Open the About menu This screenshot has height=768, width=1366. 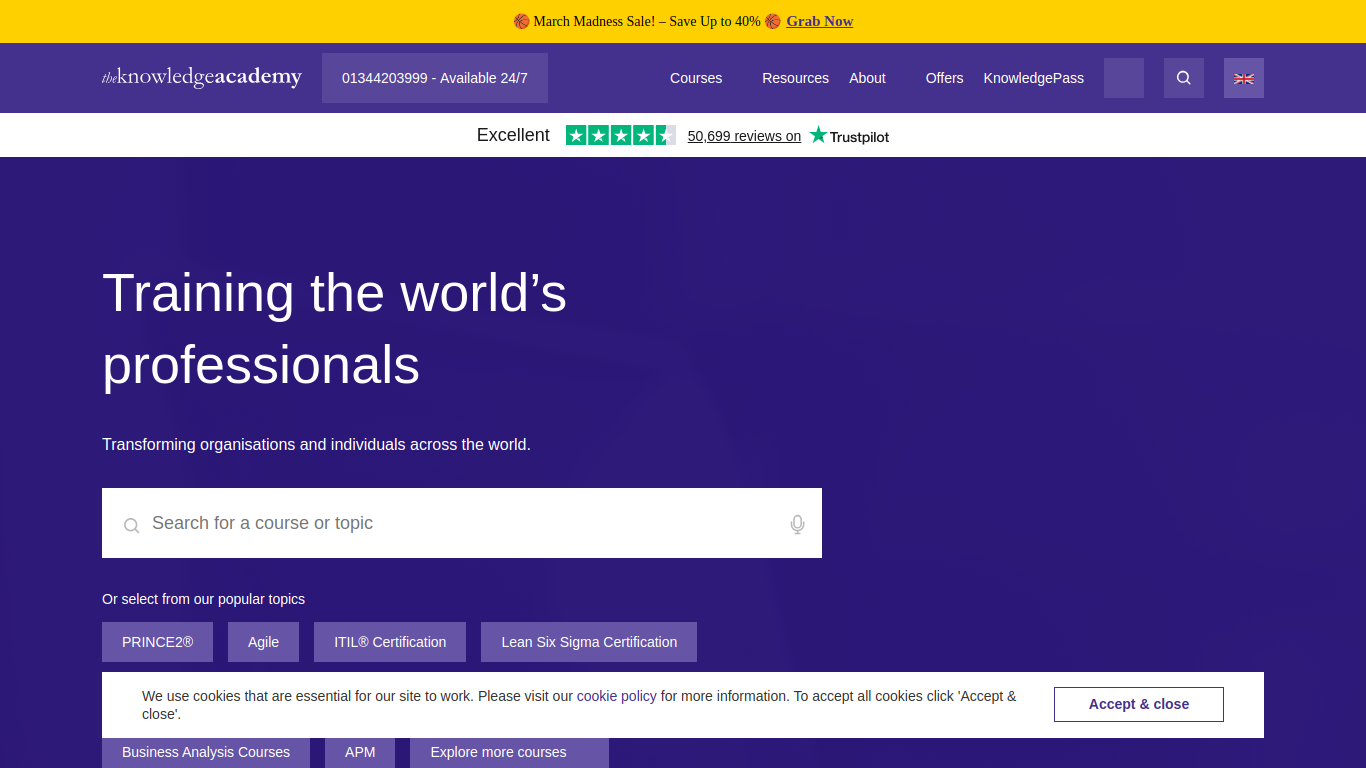(867, 78)
